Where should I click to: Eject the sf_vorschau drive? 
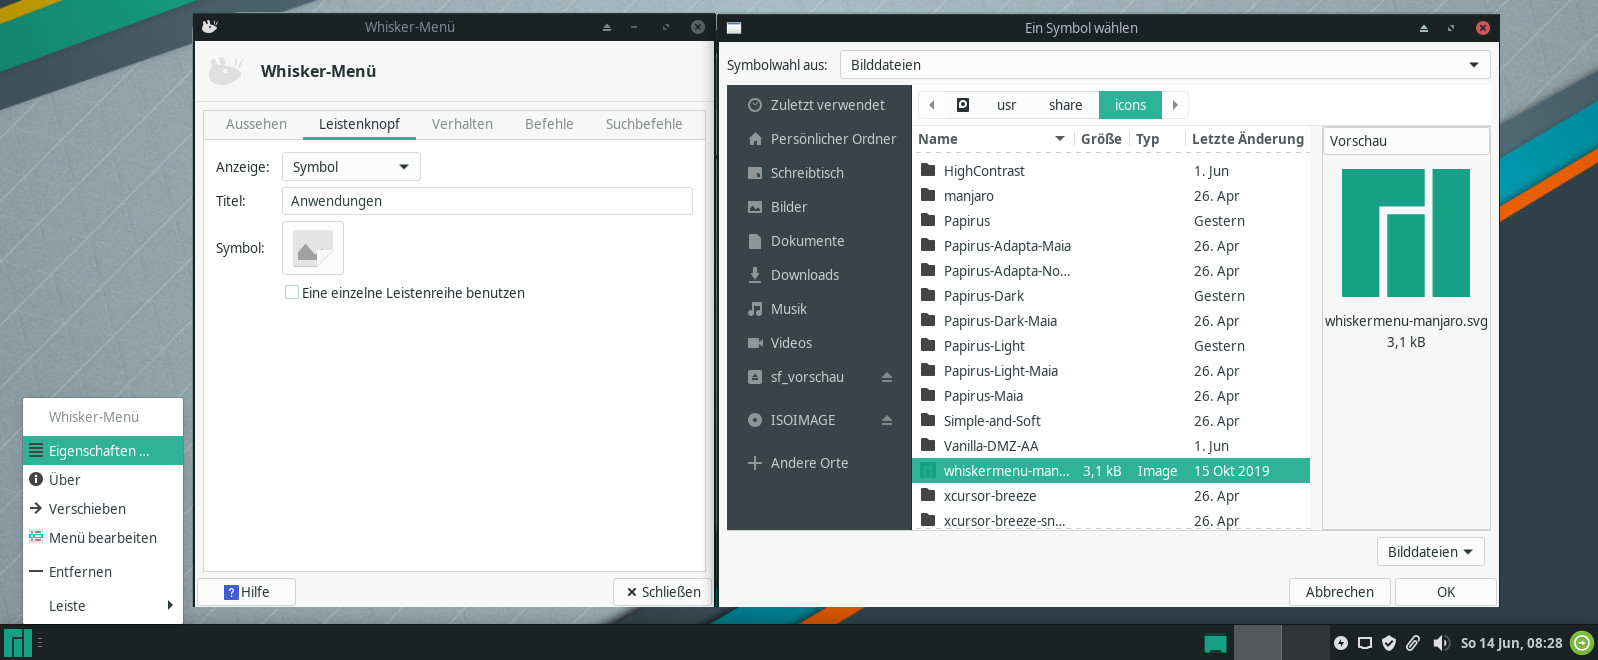coord(886,377)
